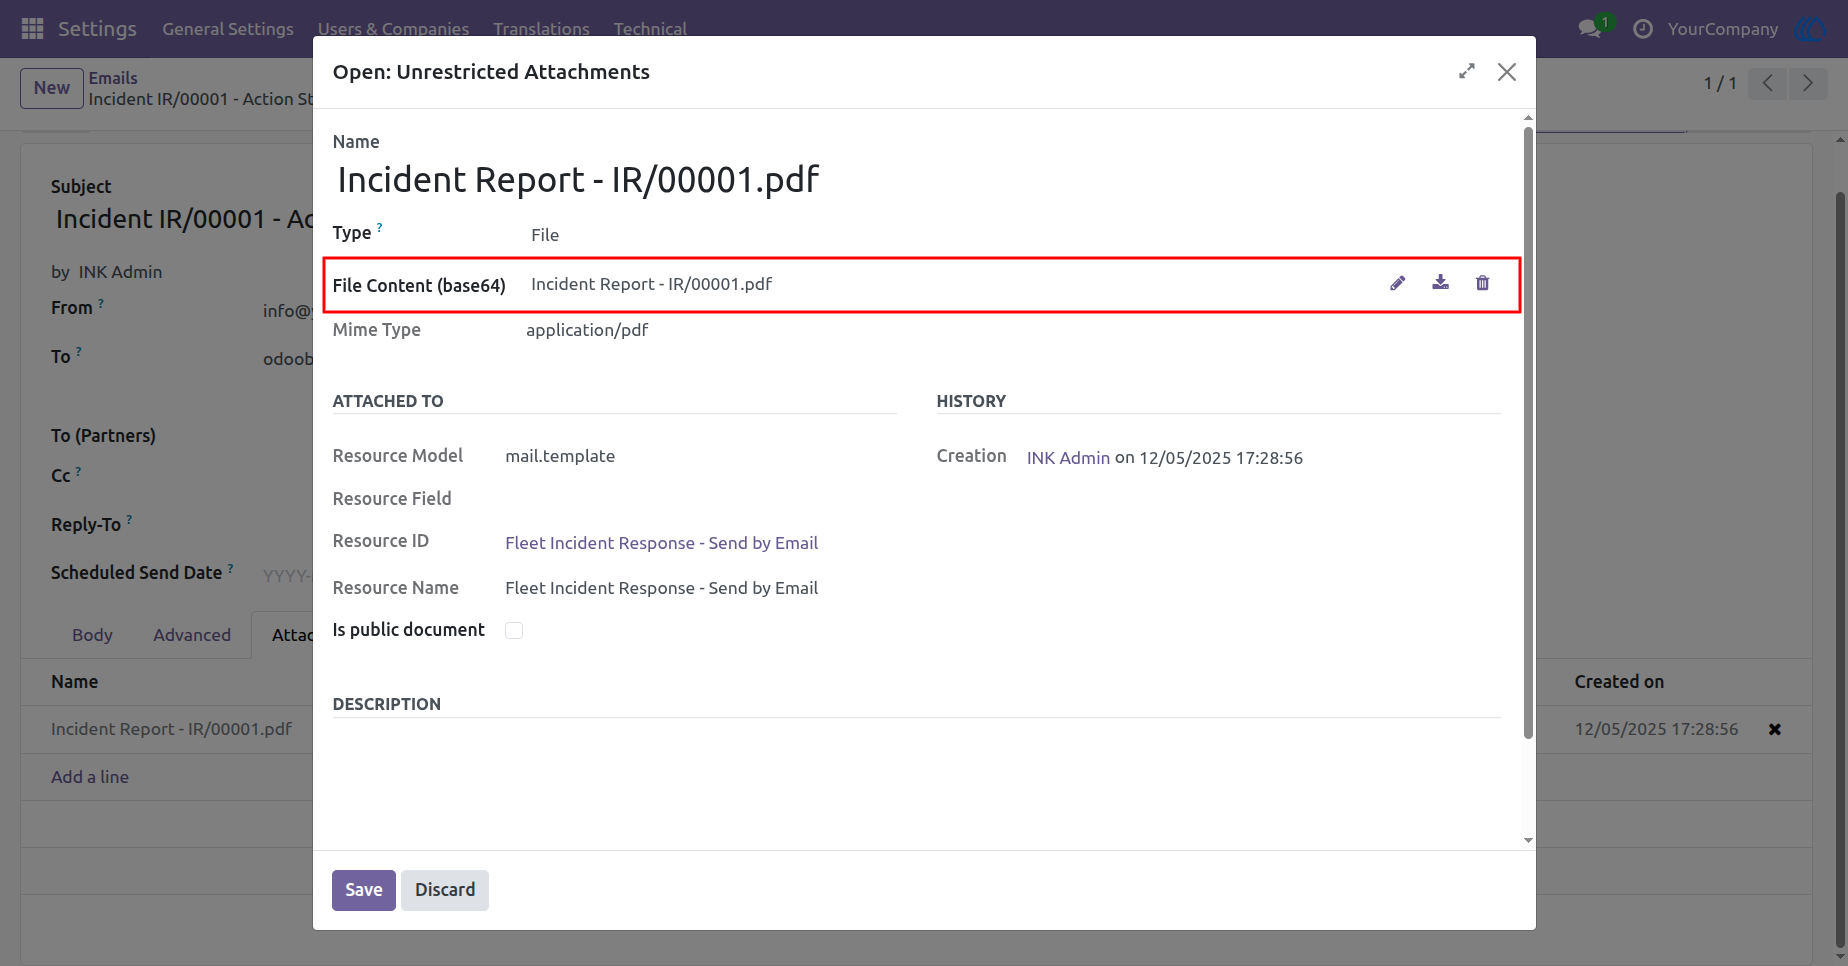Viewport: 1848px width, 966px height.
Task: Click the Resource Name field value
Action: tap(661, 588)
